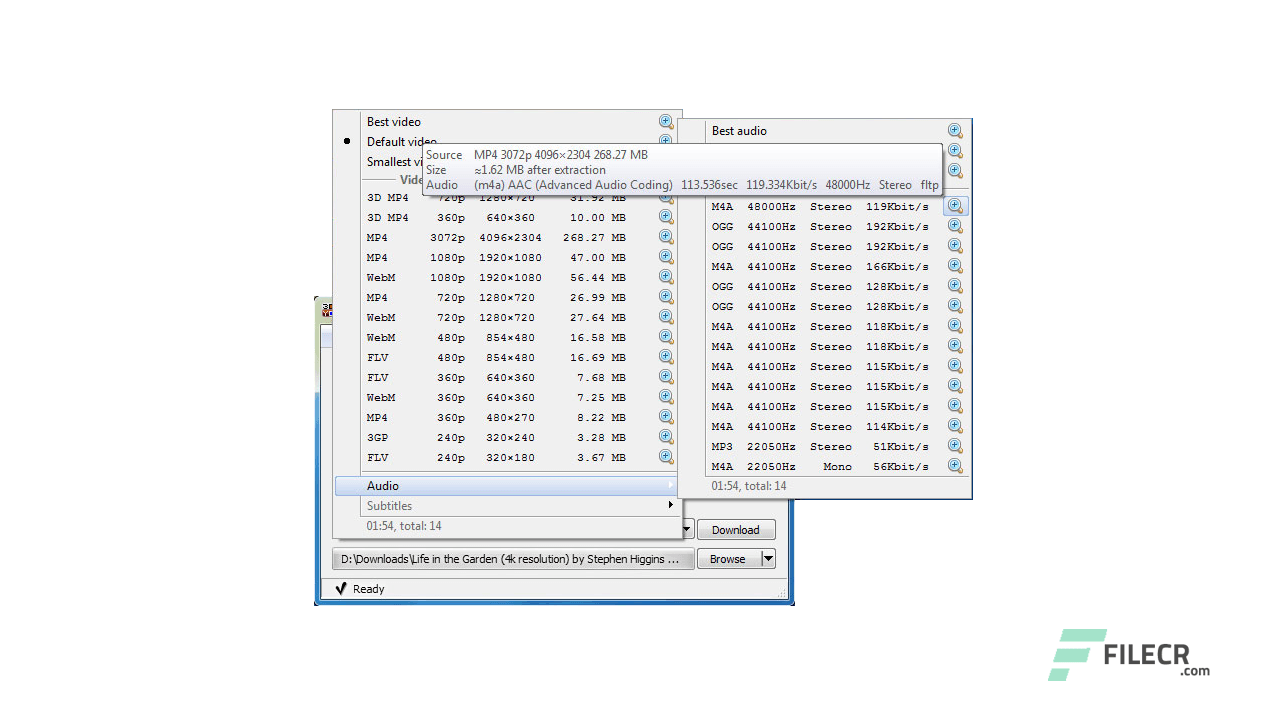The image size is (1280, 720).
Task: Select the Default video radio button
Action: pyautogui.click(x=346, y=141)
